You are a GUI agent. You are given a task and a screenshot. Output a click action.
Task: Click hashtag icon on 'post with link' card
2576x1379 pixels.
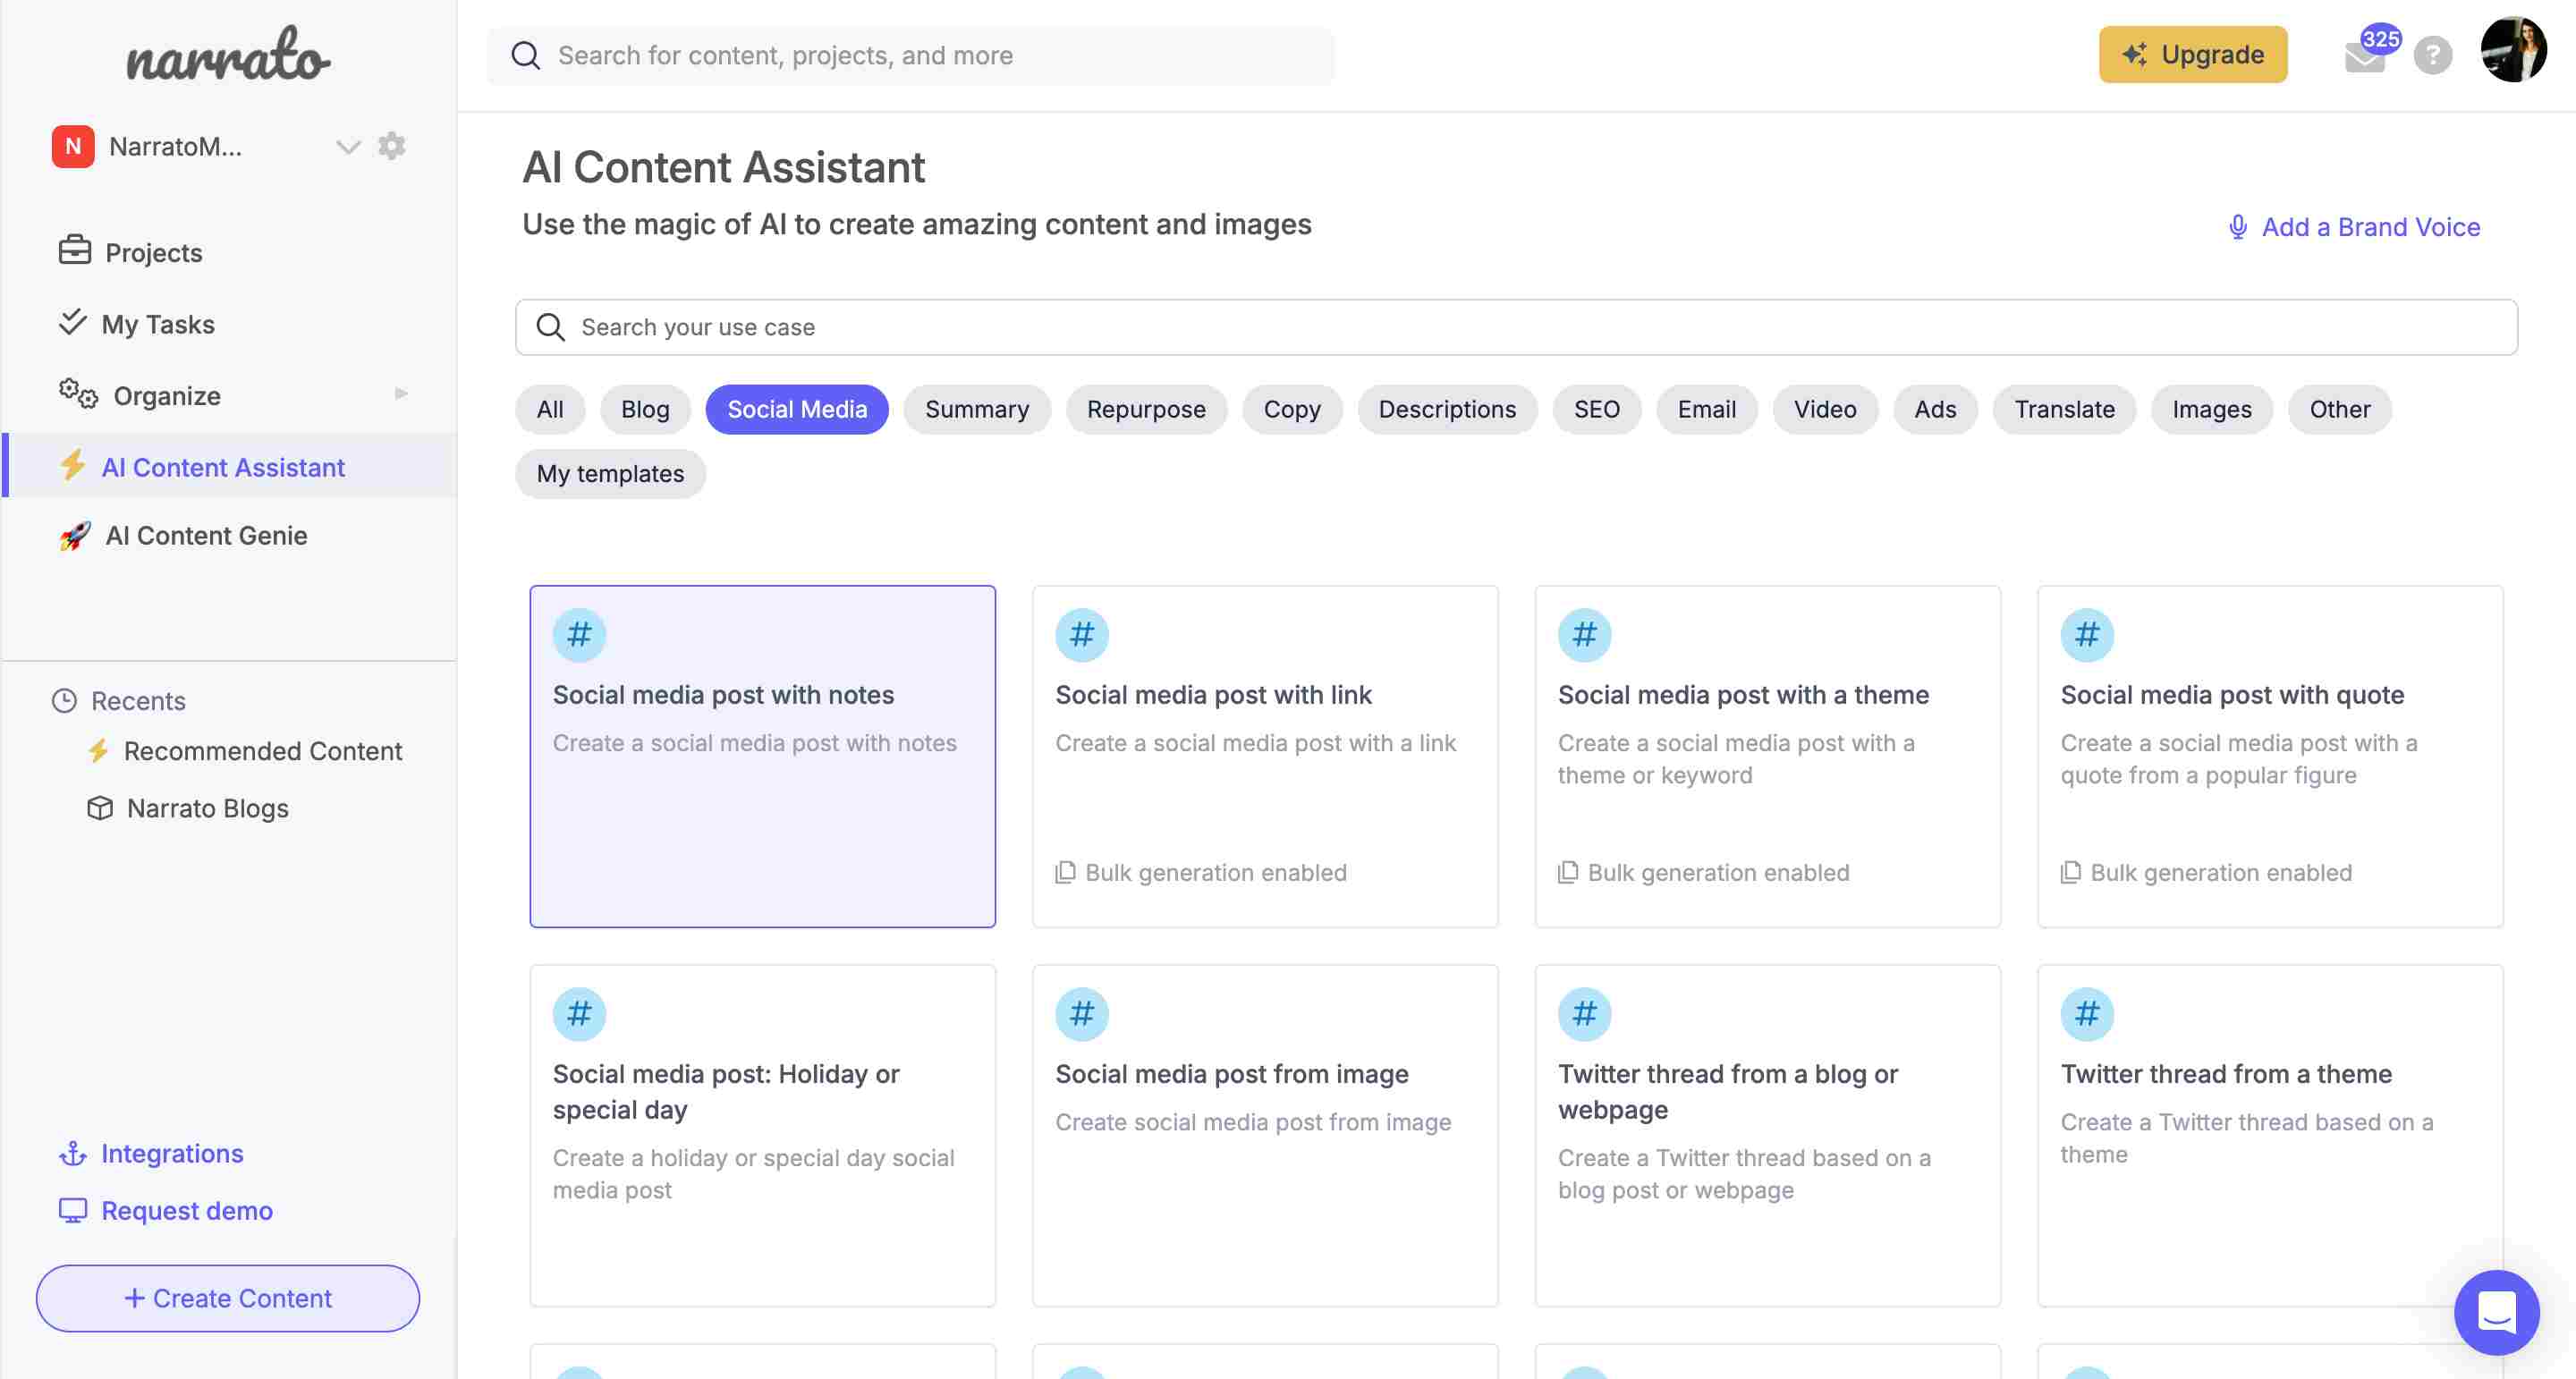click(1082, 634)
